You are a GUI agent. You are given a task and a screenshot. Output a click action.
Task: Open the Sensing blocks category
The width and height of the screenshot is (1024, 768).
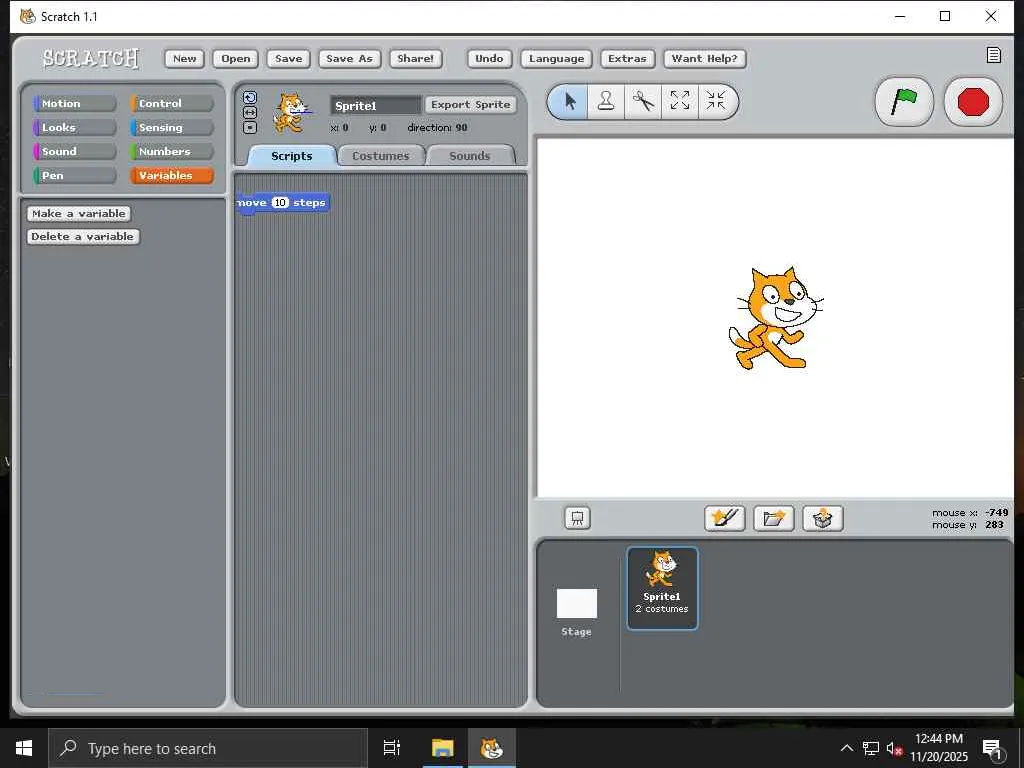point(172,127)
